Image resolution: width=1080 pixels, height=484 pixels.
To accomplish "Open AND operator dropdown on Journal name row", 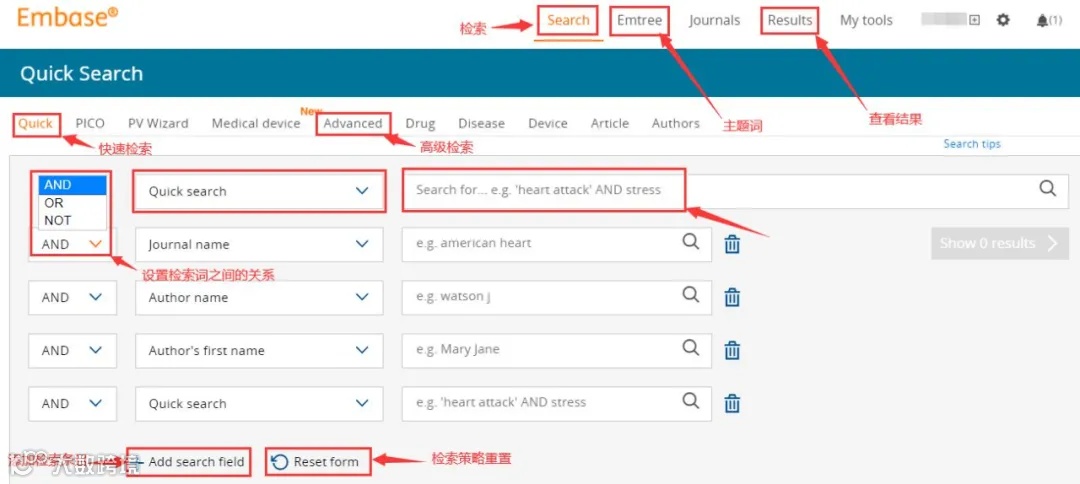I will 72,244.
